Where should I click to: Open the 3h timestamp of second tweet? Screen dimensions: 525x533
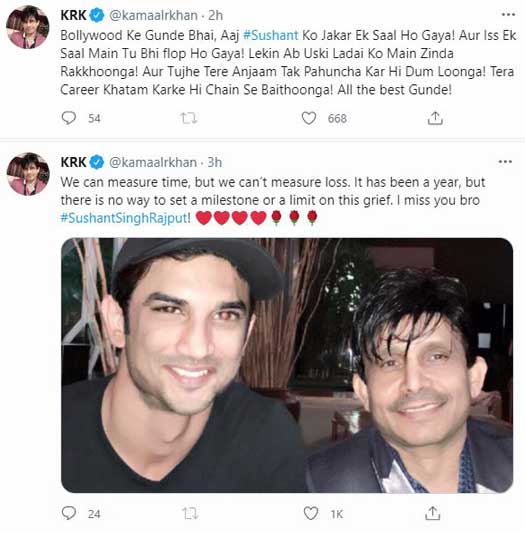(215, 163)
